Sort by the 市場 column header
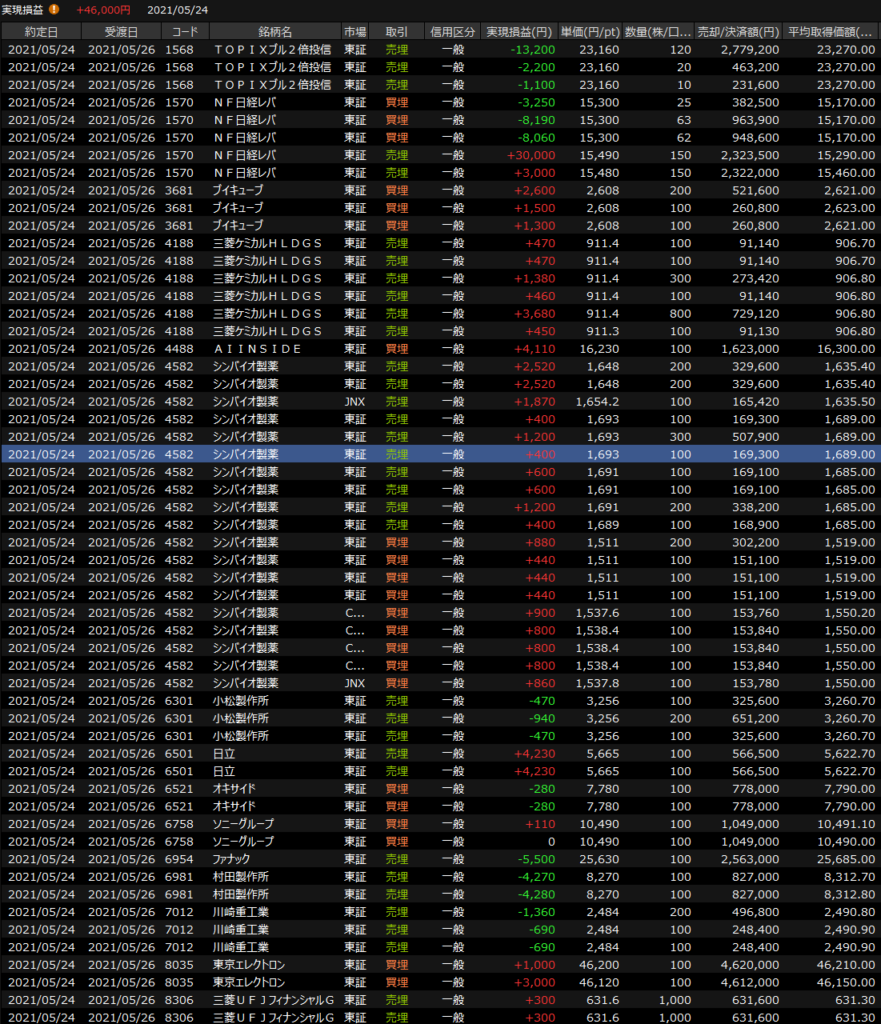The width and height of the screenshot is (881, 1024). pyautogui.click(x=354, y=30)
